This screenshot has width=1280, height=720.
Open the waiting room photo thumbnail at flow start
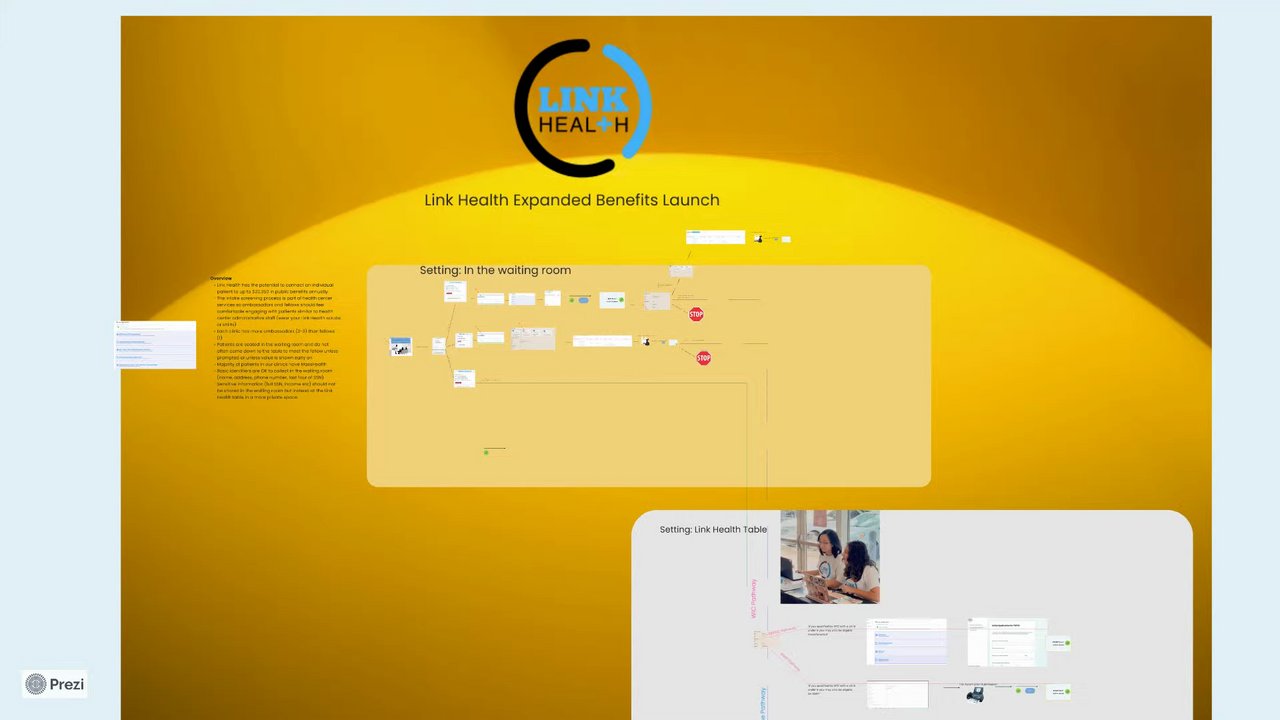click(x=401, y=347)
